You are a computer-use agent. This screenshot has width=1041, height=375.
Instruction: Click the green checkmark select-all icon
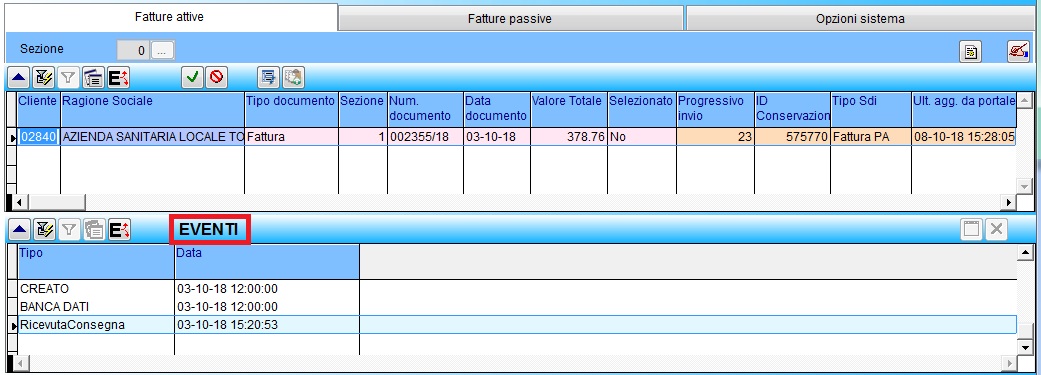193,78
